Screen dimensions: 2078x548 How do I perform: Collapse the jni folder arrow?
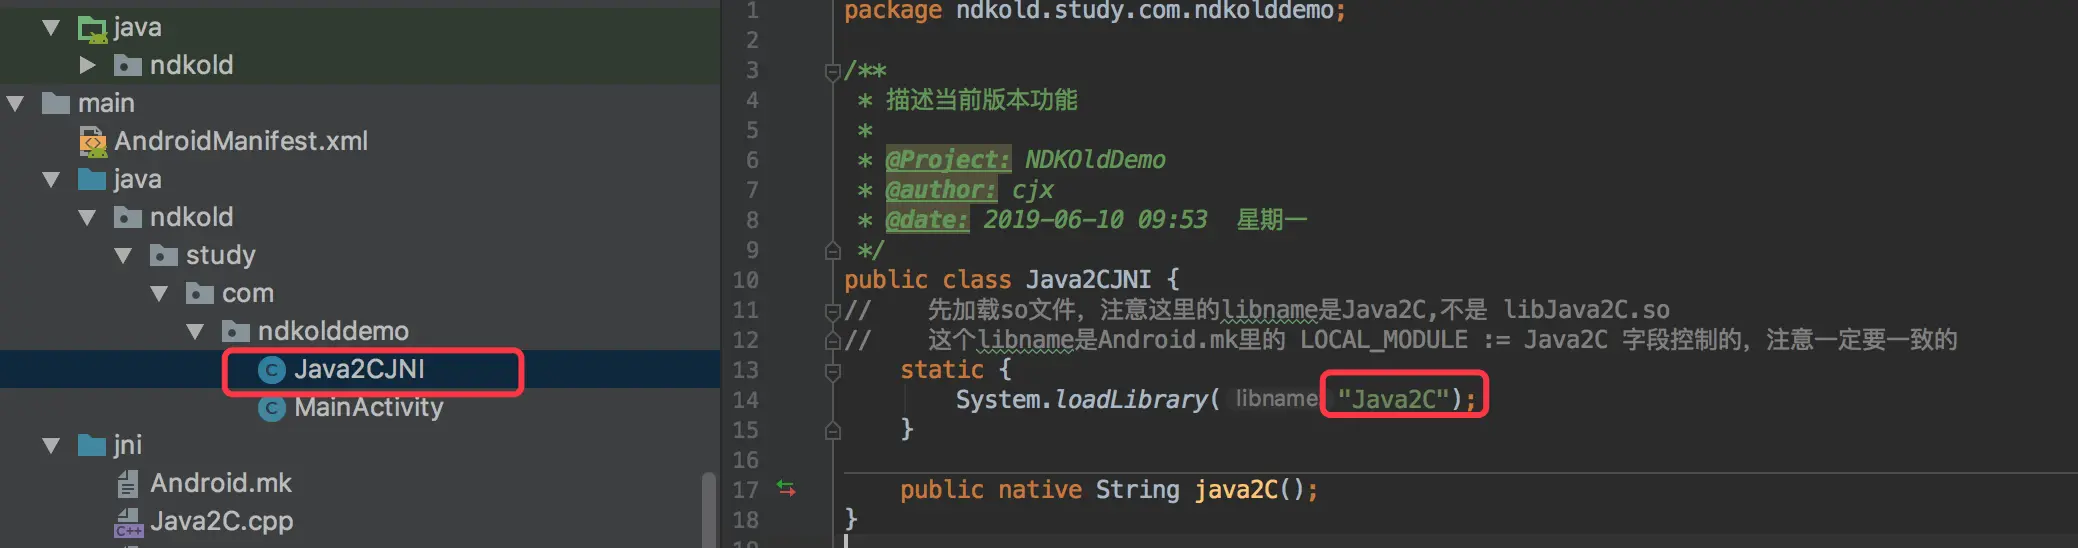click(51, 446)
